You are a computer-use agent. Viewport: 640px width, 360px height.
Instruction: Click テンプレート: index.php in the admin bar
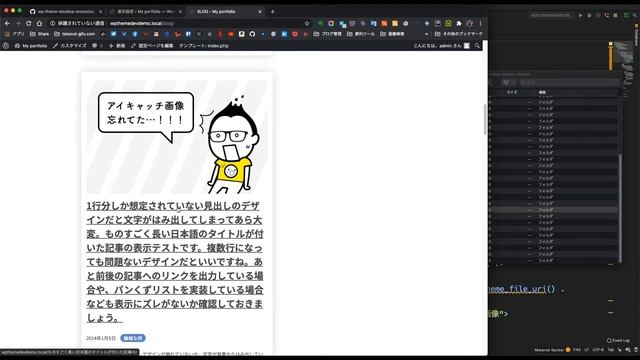pos(204,46)
